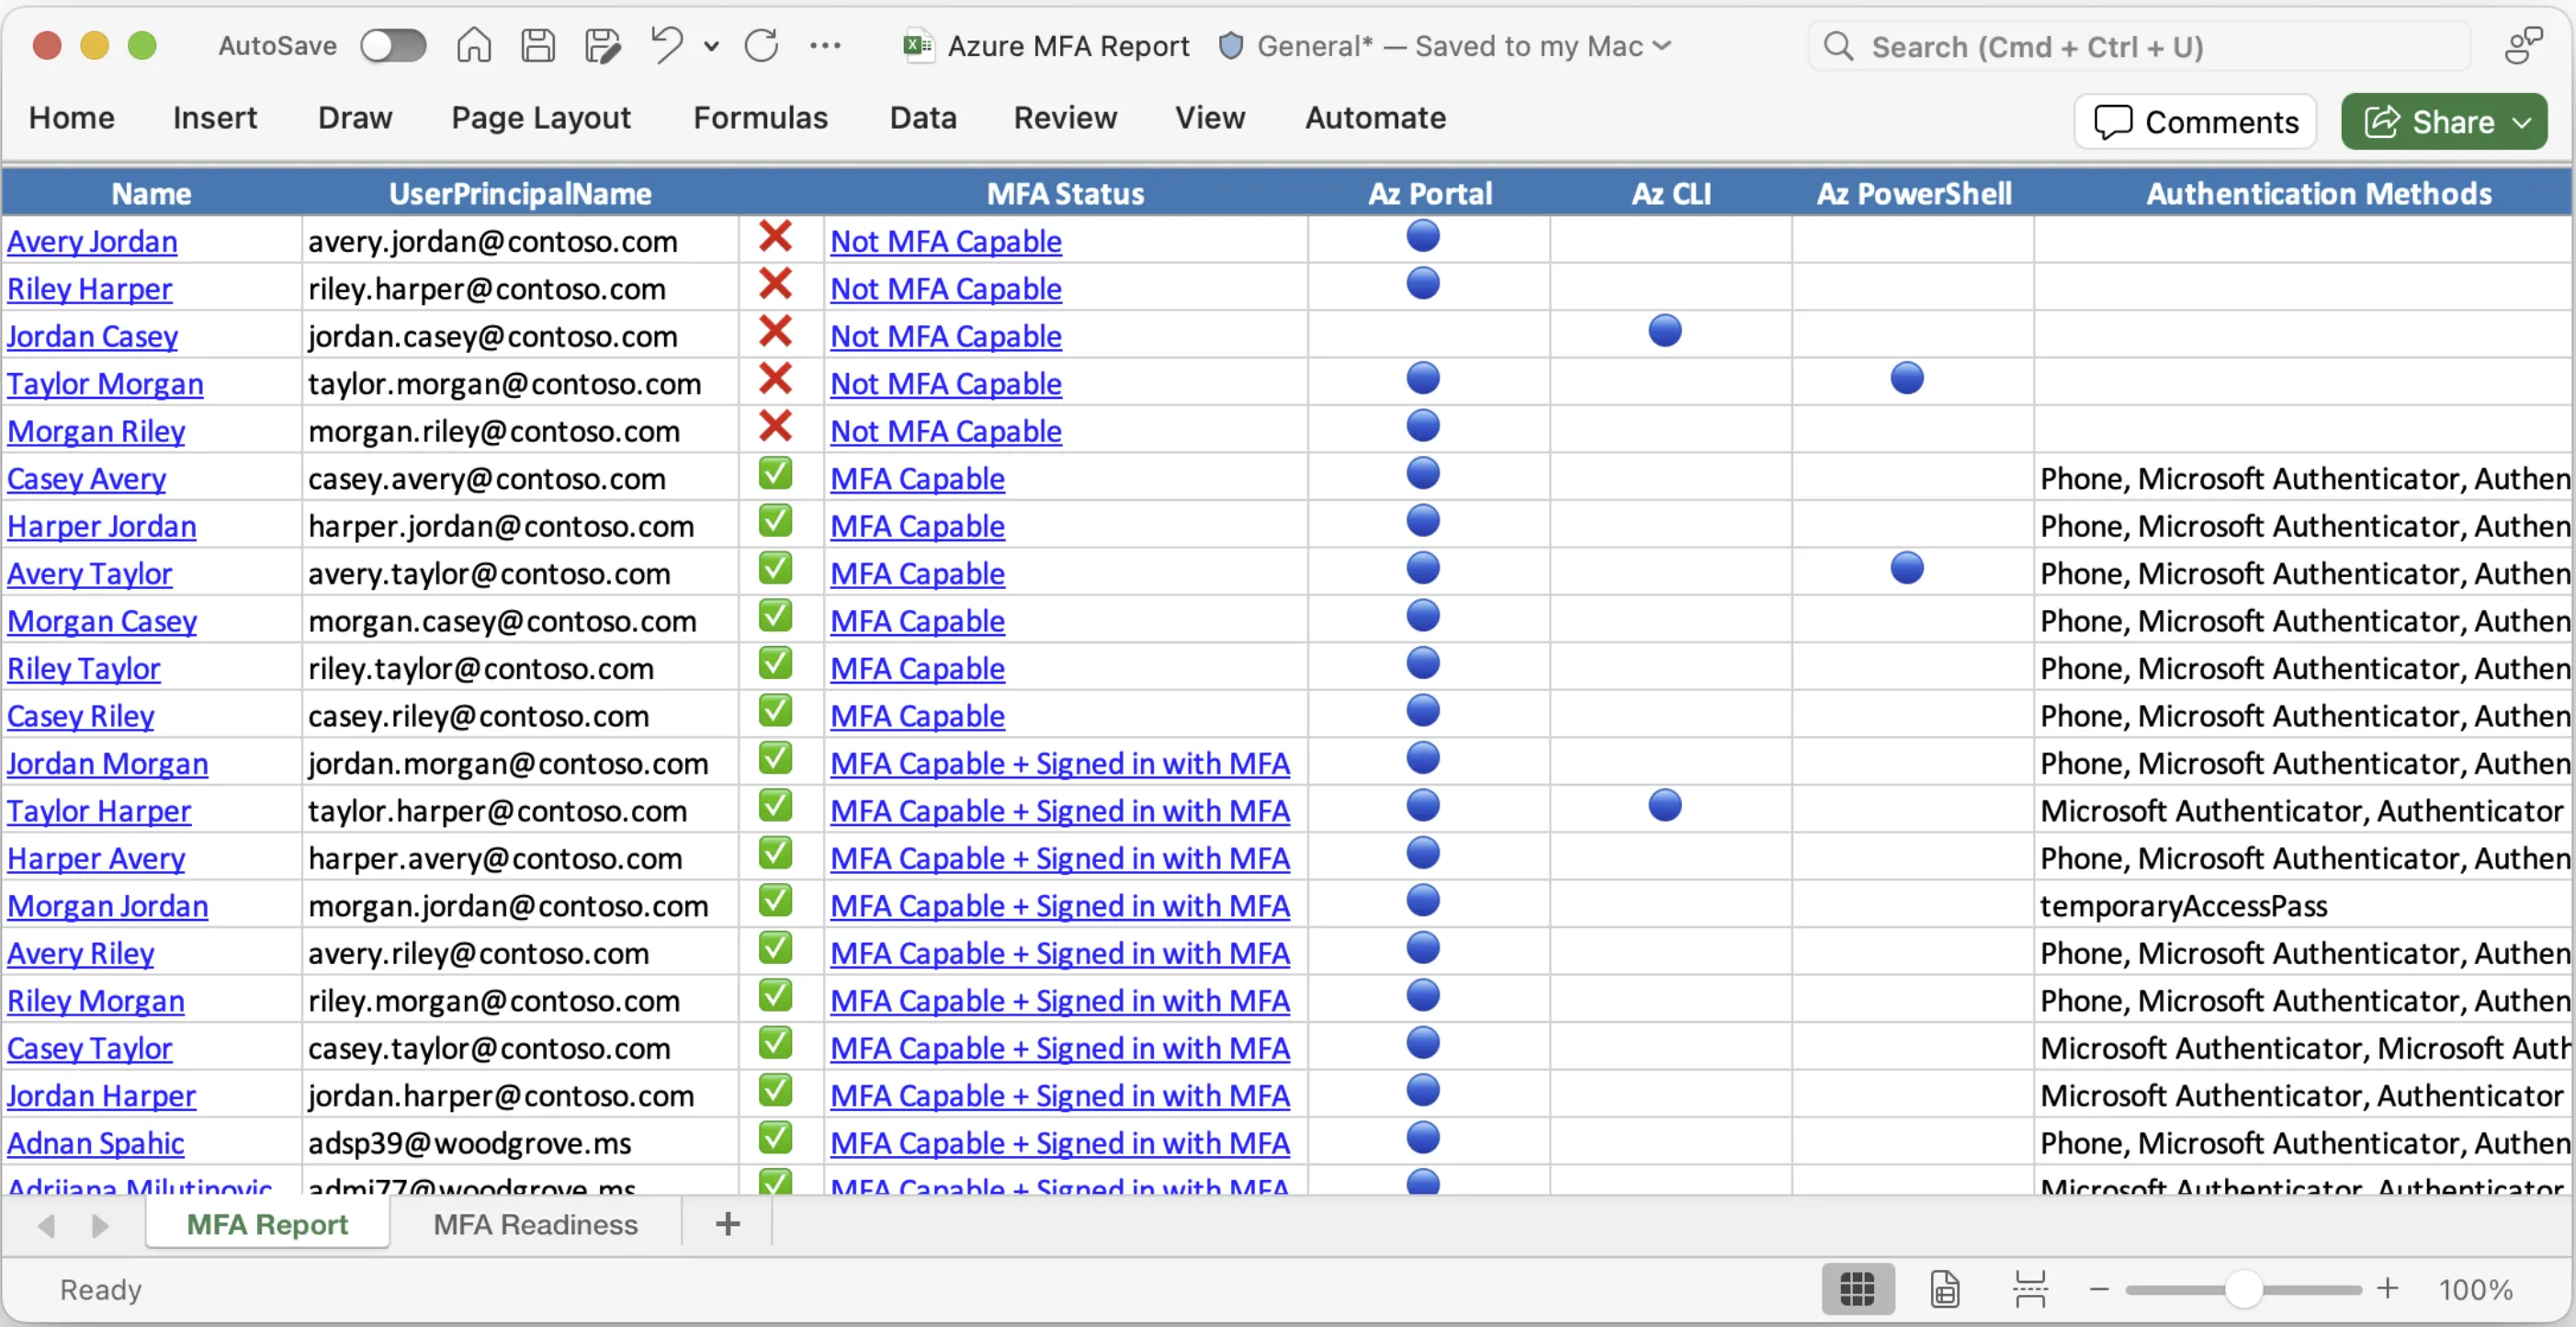Open the Insert ribbon tab
This screenshot has height=1327, width=2576.
pos(215,118)
